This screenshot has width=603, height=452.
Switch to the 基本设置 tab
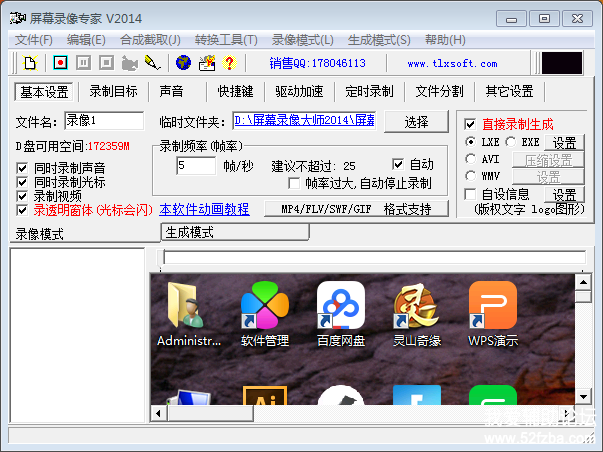[x=44, y=92]
